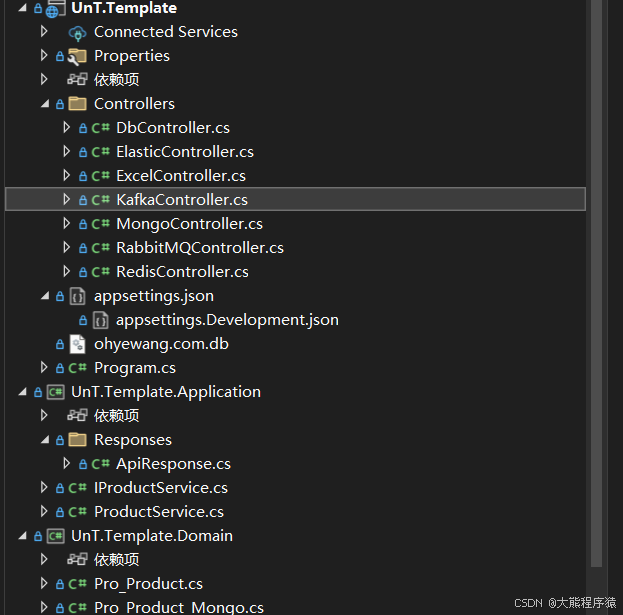Screen dimensions: 623x615
Task: Click the C# icon of Pro_Product.cs
Action: tap(77, 584)
